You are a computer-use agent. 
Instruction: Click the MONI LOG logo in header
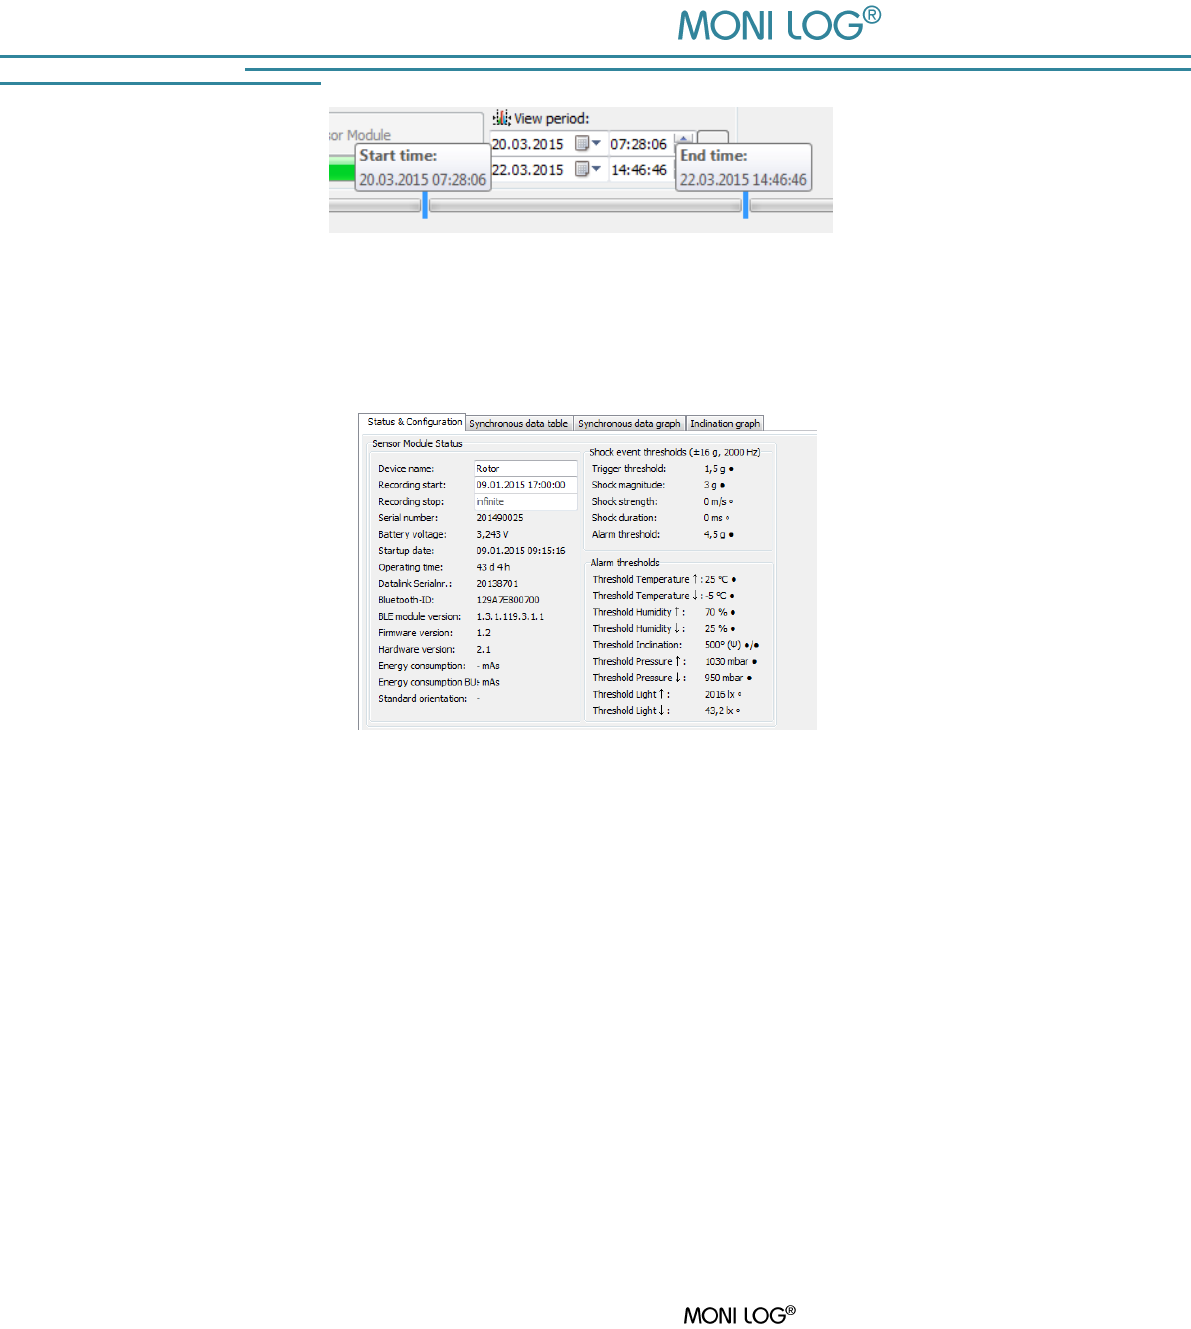coord(779,24)
